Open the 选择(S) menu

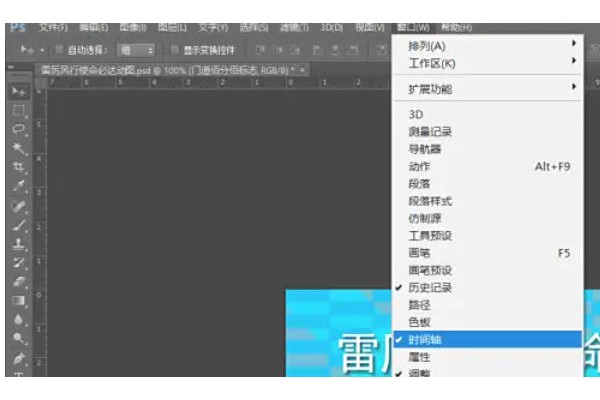[254, 28]
